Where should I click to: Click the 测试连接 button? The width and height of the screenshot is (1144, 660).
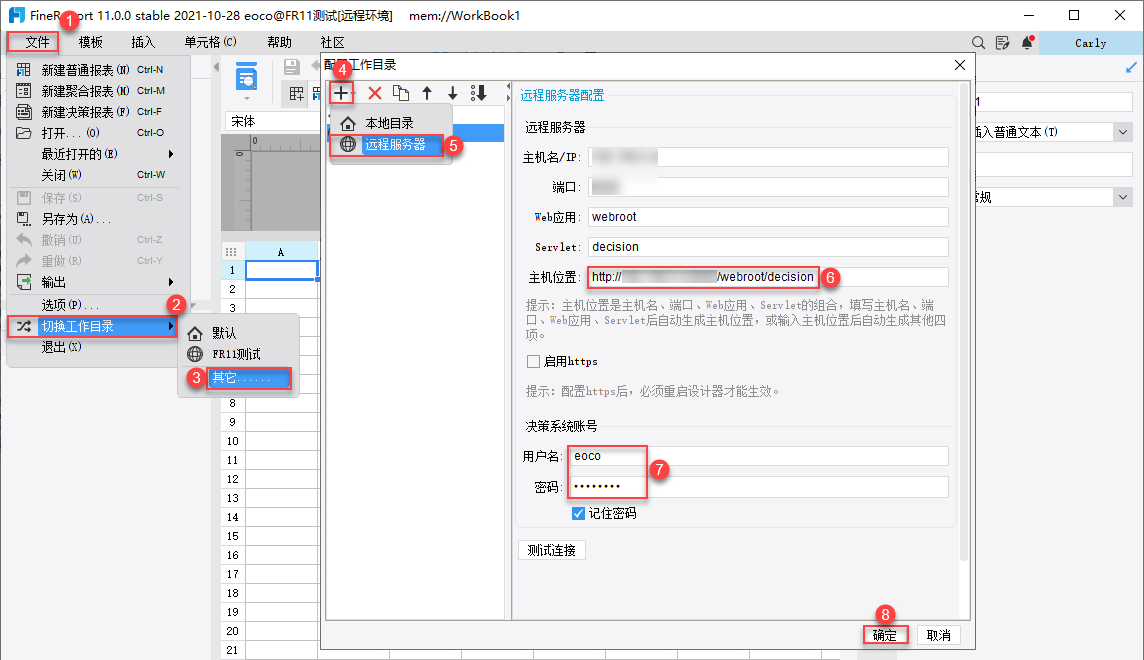[552, 550]
